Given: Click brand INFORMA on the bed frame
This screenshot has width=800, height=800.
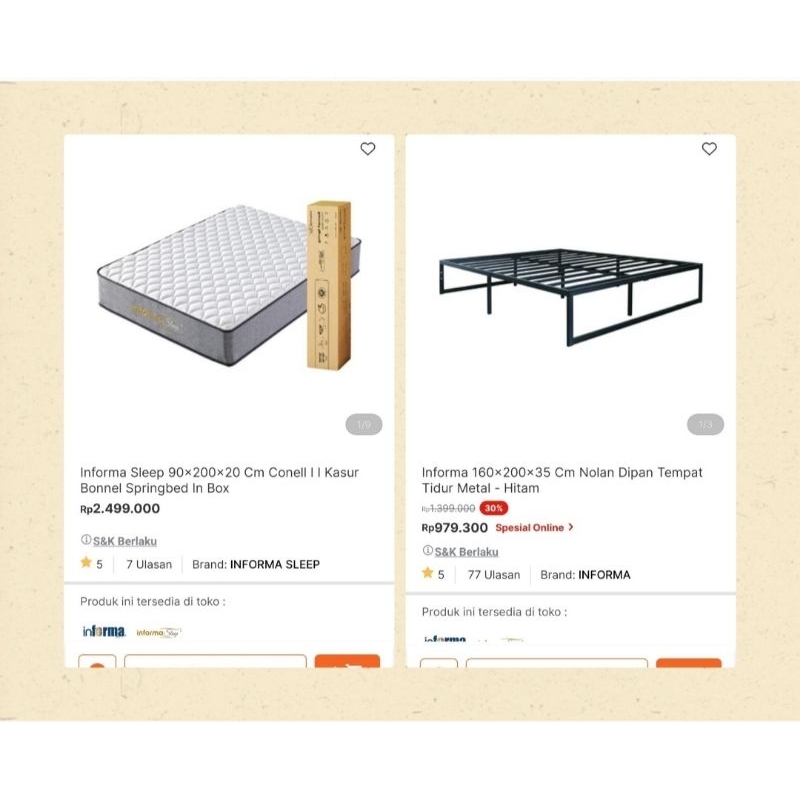Looking at the screenshot, I should click(605, 574).
